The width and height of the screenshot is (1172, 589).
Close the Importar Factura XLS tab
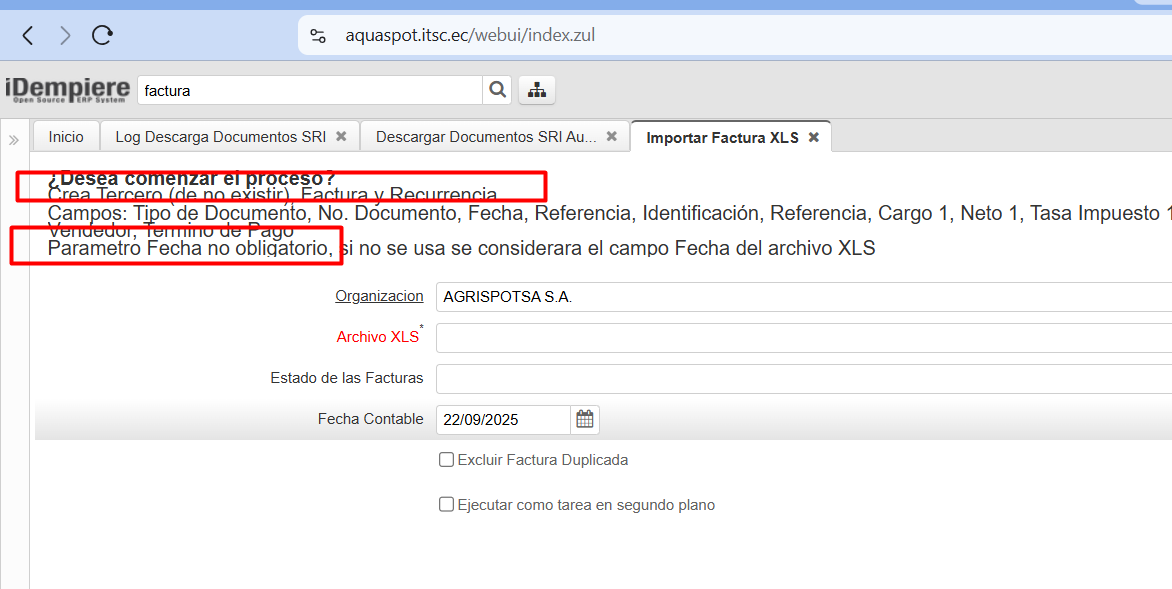814,137
